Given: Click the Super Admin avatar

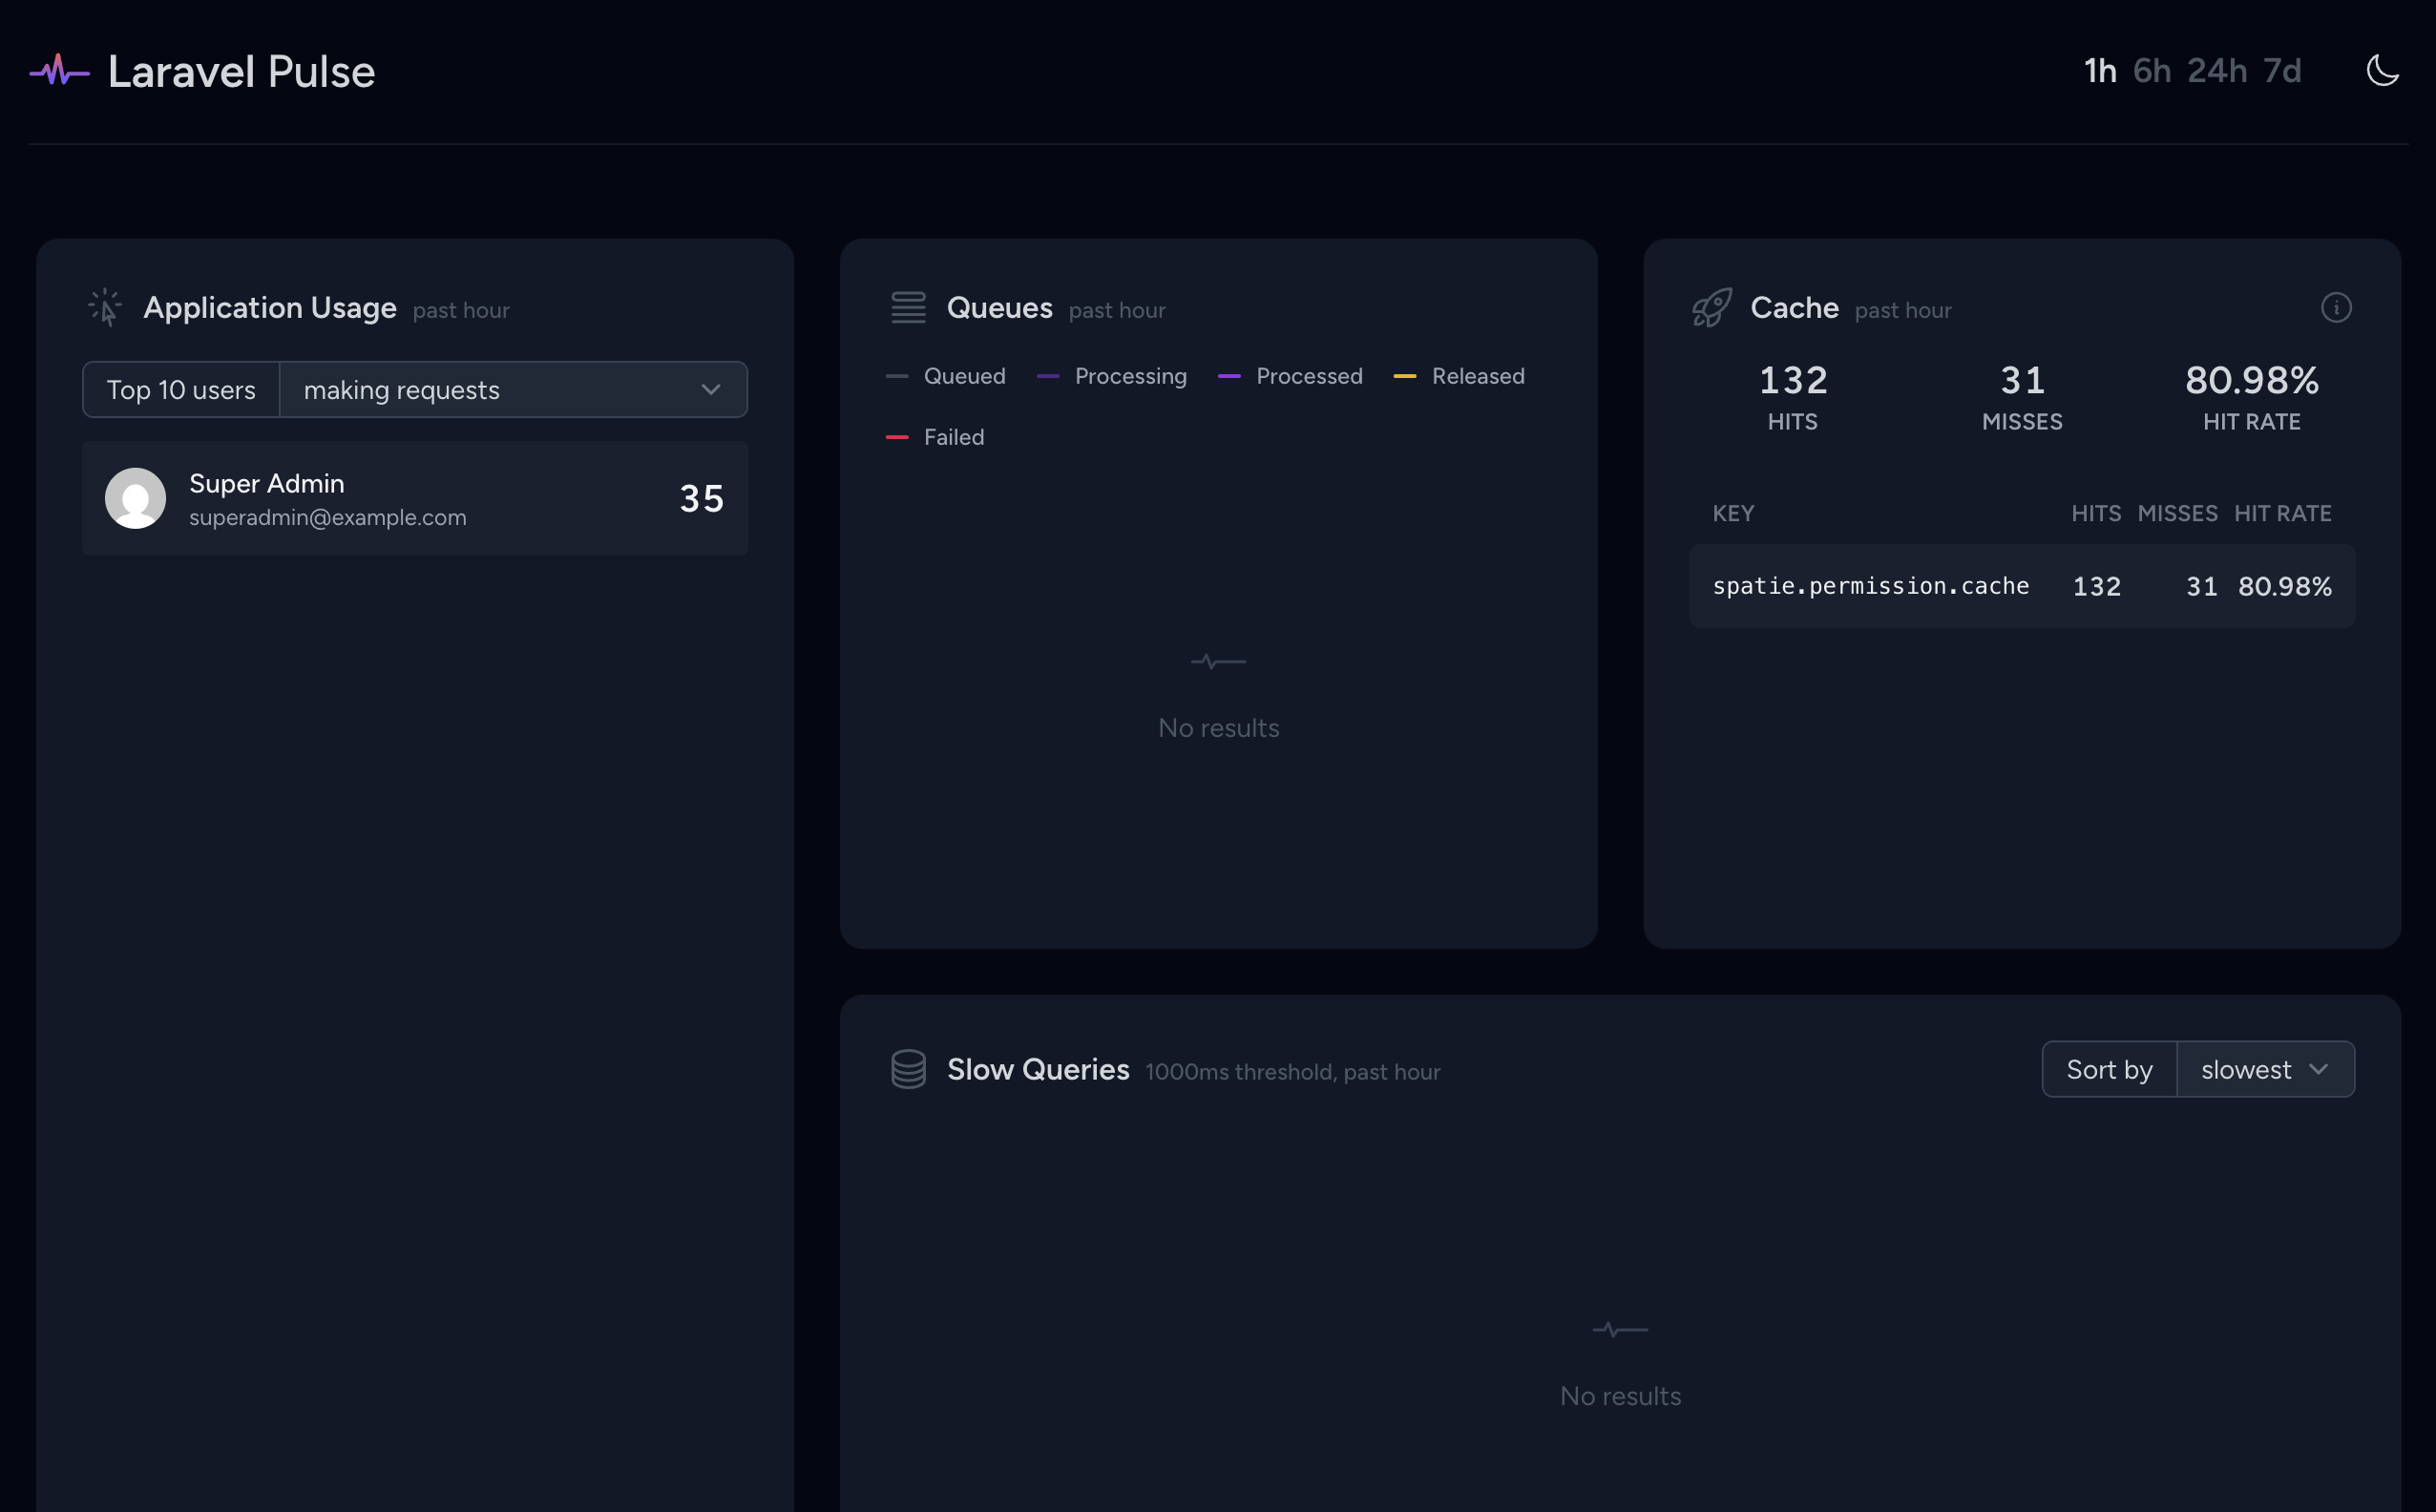Looking at the screenshot, I should pyautogui.click(x=135, y=498).
